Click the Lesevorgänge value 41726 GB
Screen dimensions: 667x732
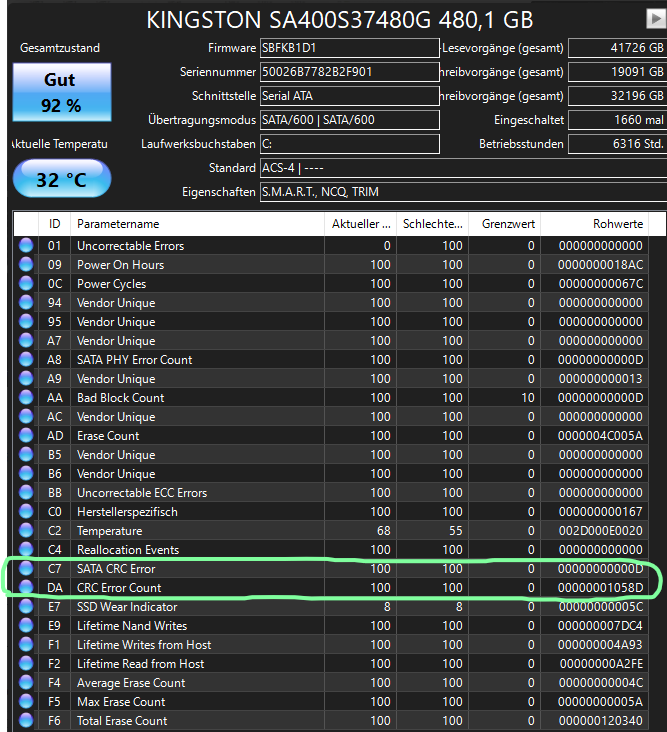point(617,48)
